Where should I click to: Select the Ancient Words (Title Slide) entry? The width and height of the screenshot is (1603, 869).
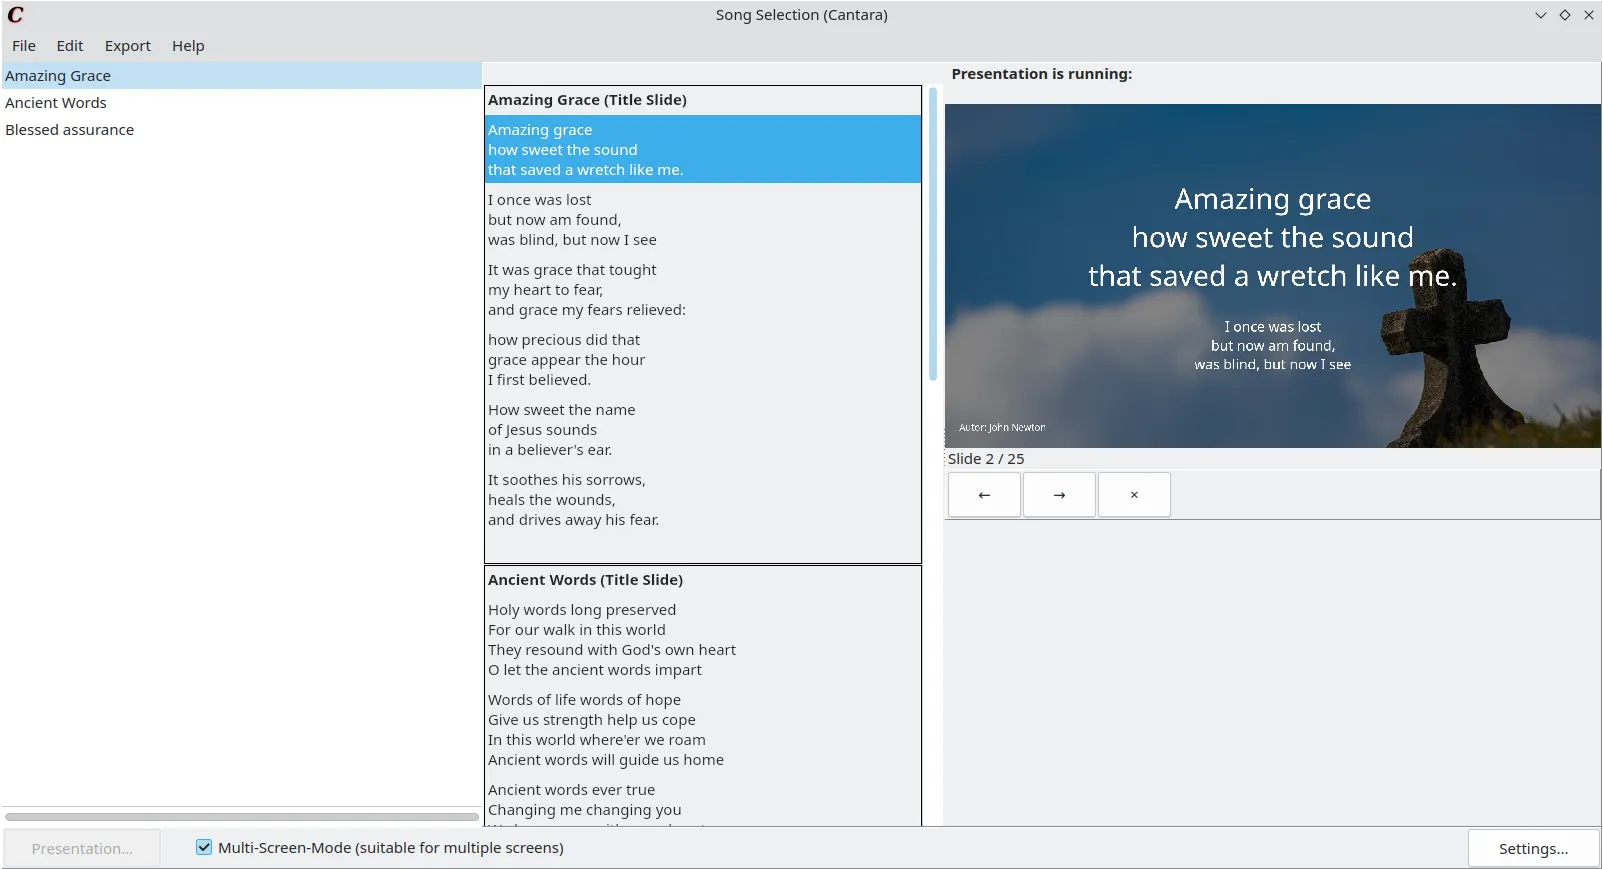click(x=702, y=580)
